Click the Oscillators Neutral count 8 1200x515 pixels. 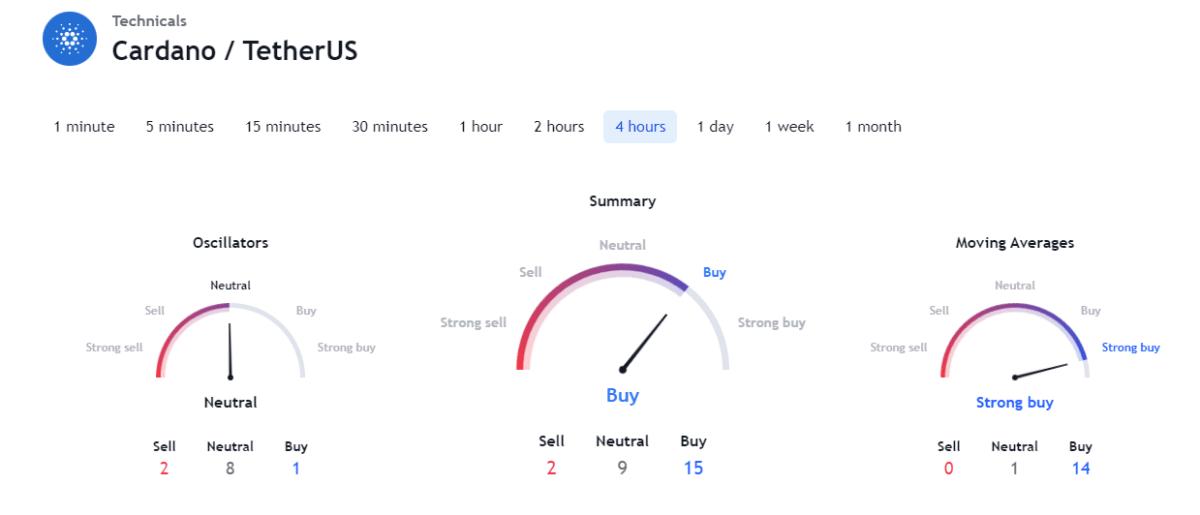tap(230, 468)
